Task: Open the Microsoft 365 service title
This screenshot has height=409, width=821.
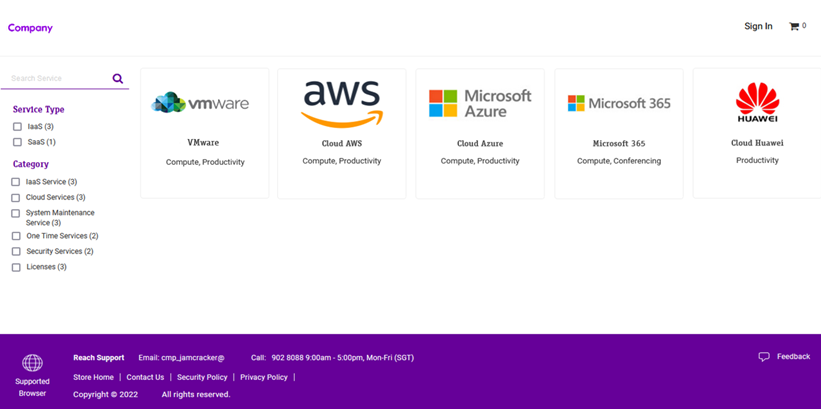Action: pos(619,143)
